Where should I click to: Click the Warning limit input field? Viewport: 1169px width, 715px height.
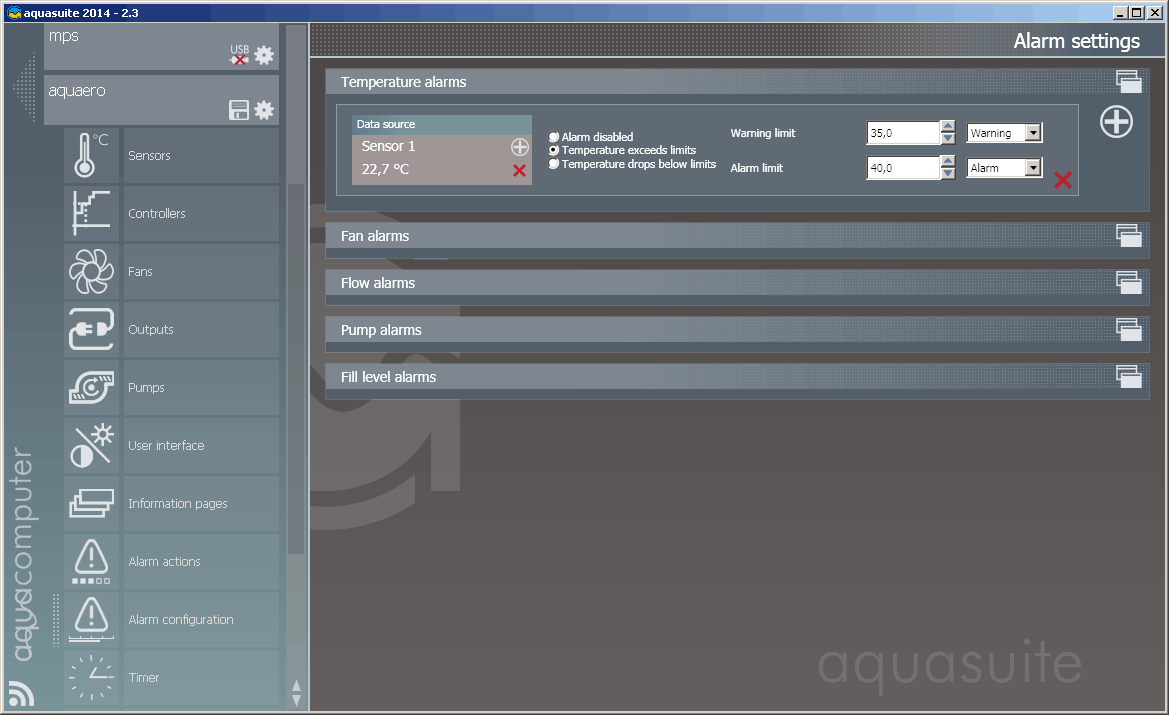point(903,133)
